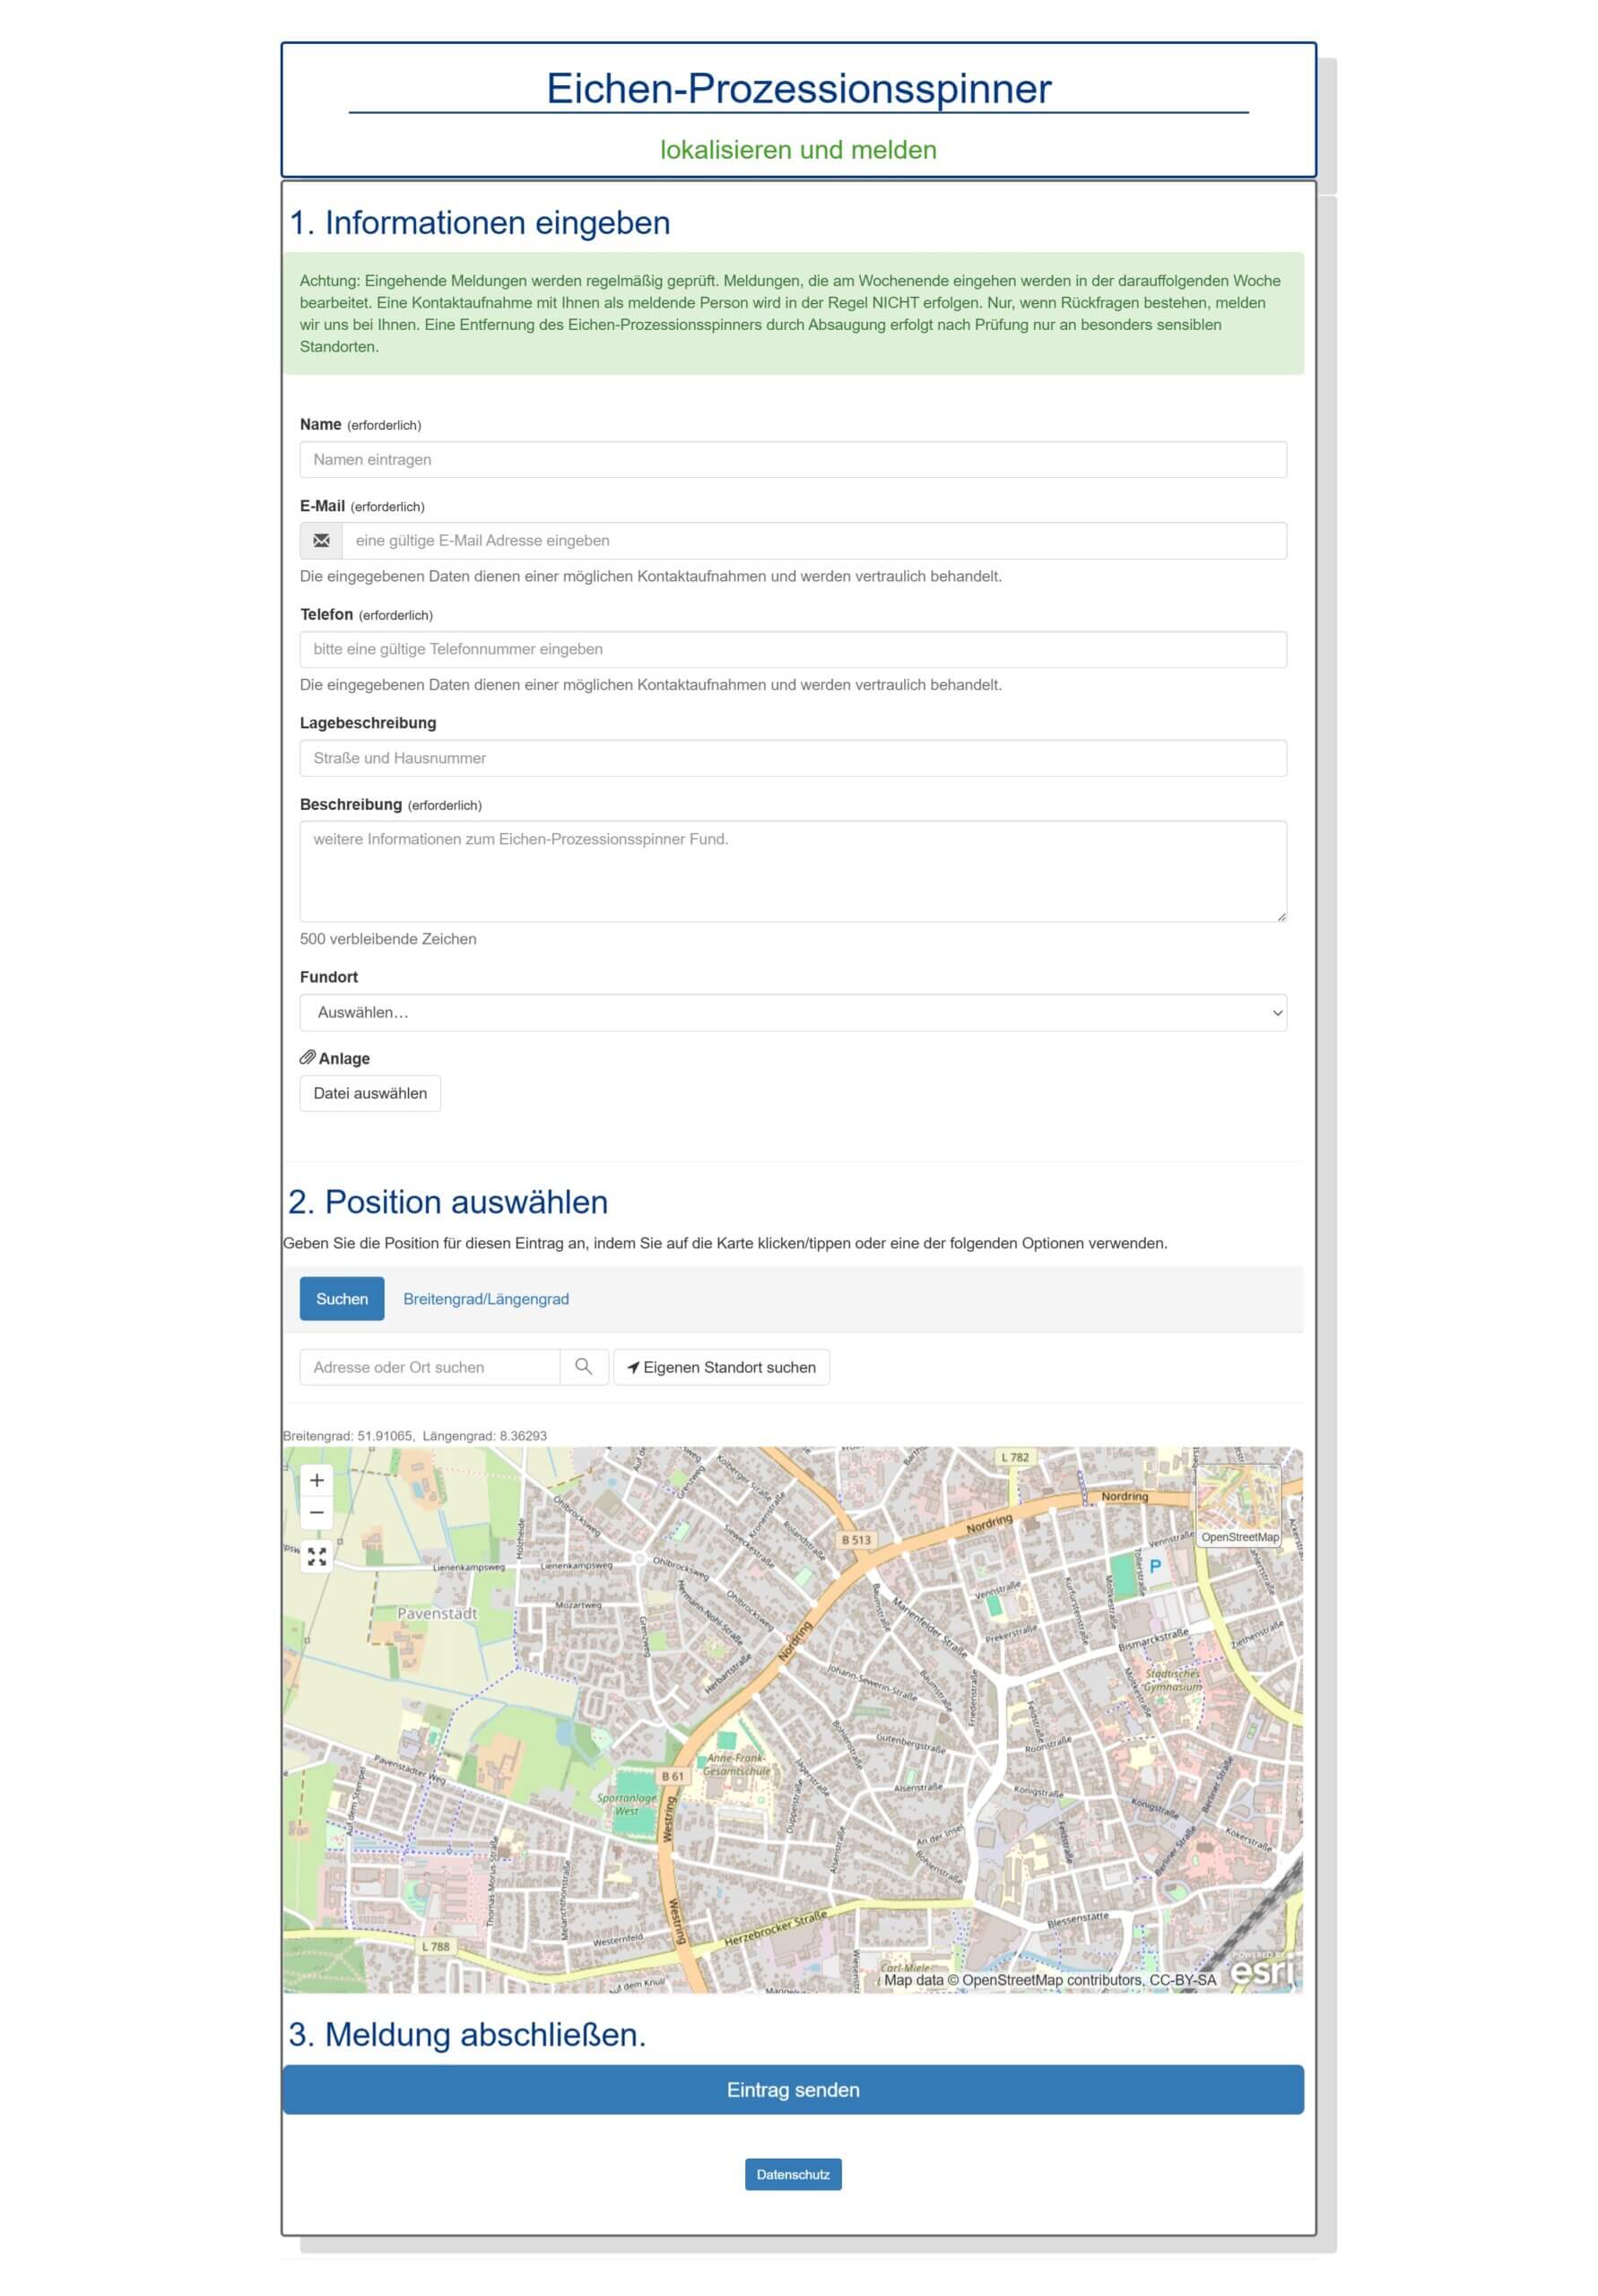
Task: Select the Suchen tab
Action: coord(341,1298)
